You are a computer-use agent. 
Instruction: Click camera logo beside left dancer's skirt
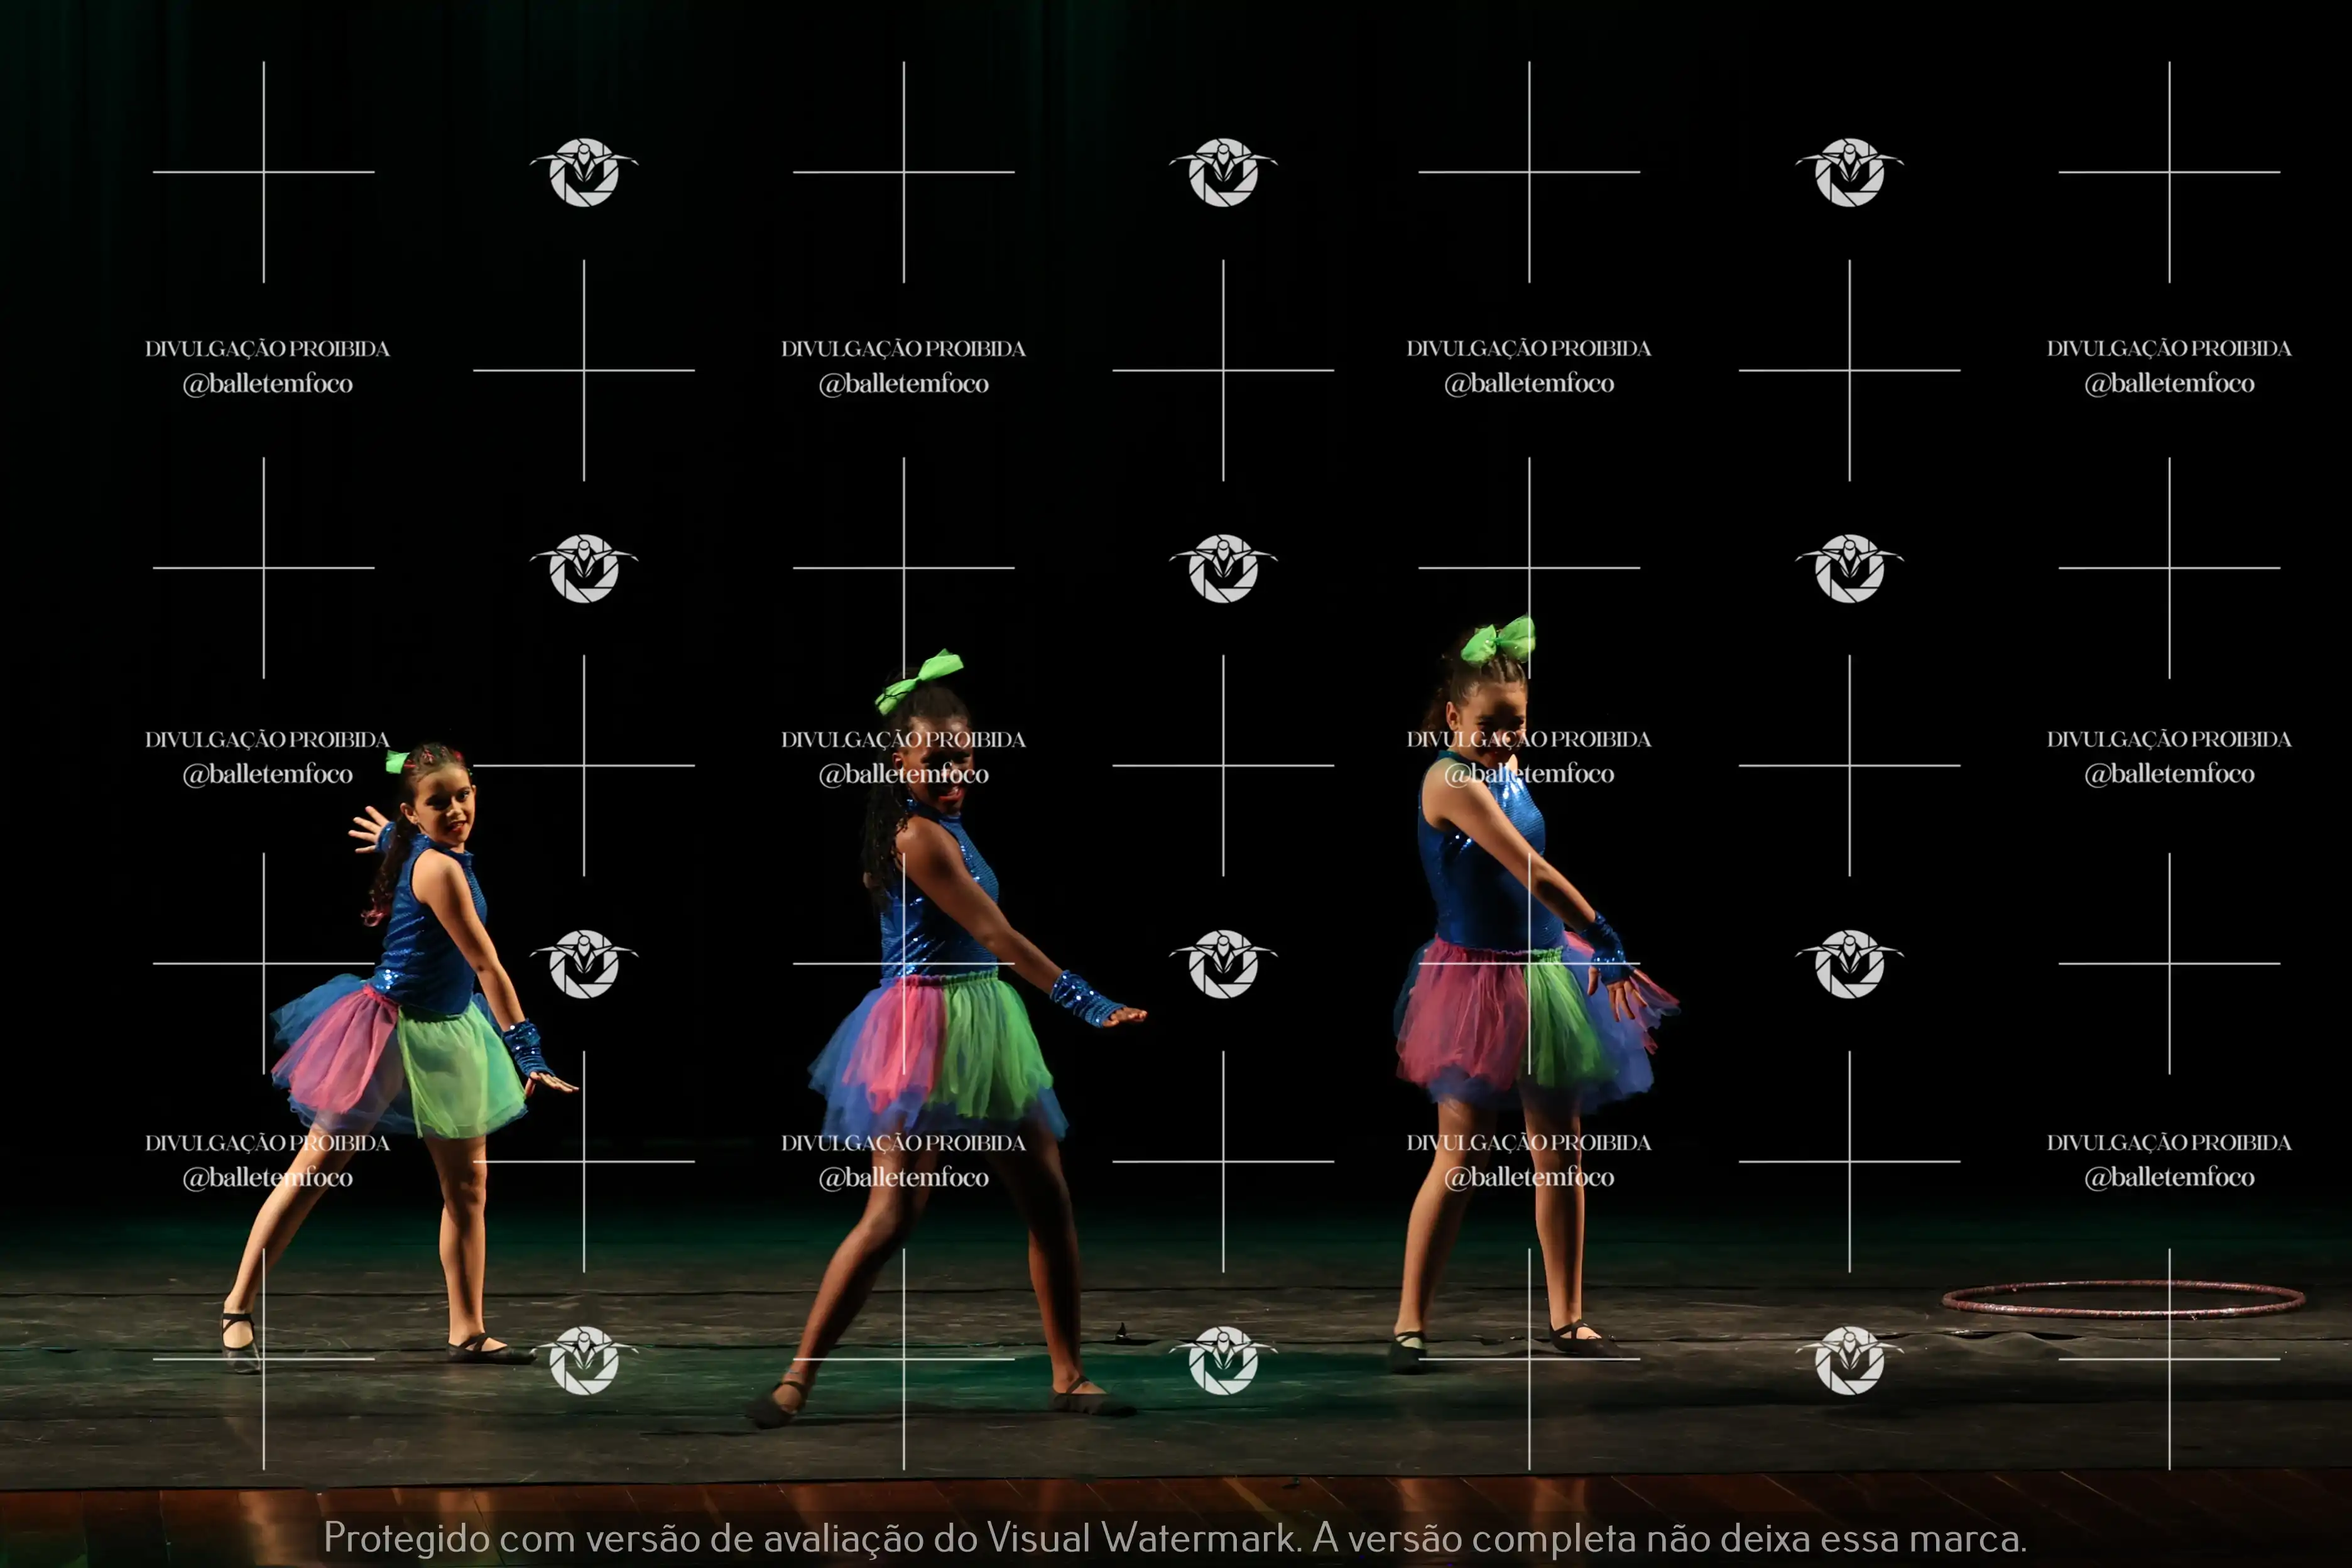584,964
